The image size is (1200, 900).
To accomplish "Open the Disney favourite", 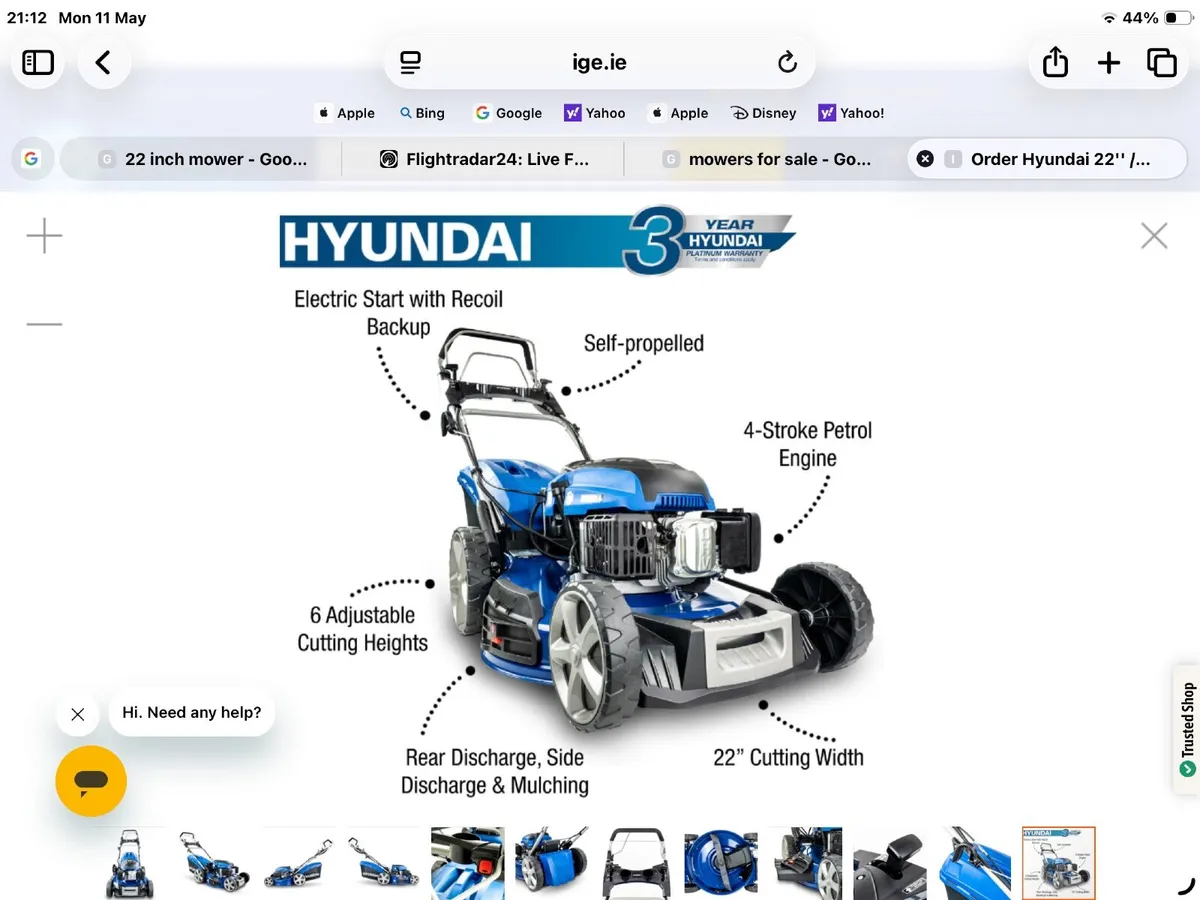I will [764, 113].
